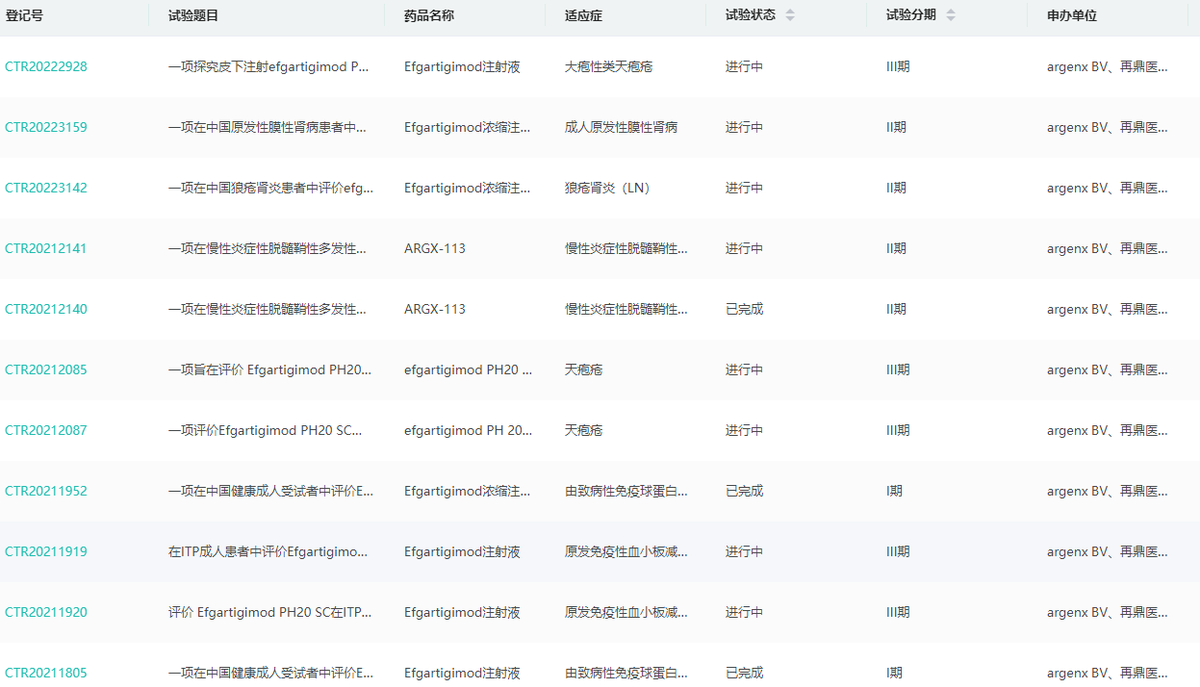Click ARGX-113 in the CTR20212140 row
The width and height of the screenshot is (1200, 687).
[435, 309]
